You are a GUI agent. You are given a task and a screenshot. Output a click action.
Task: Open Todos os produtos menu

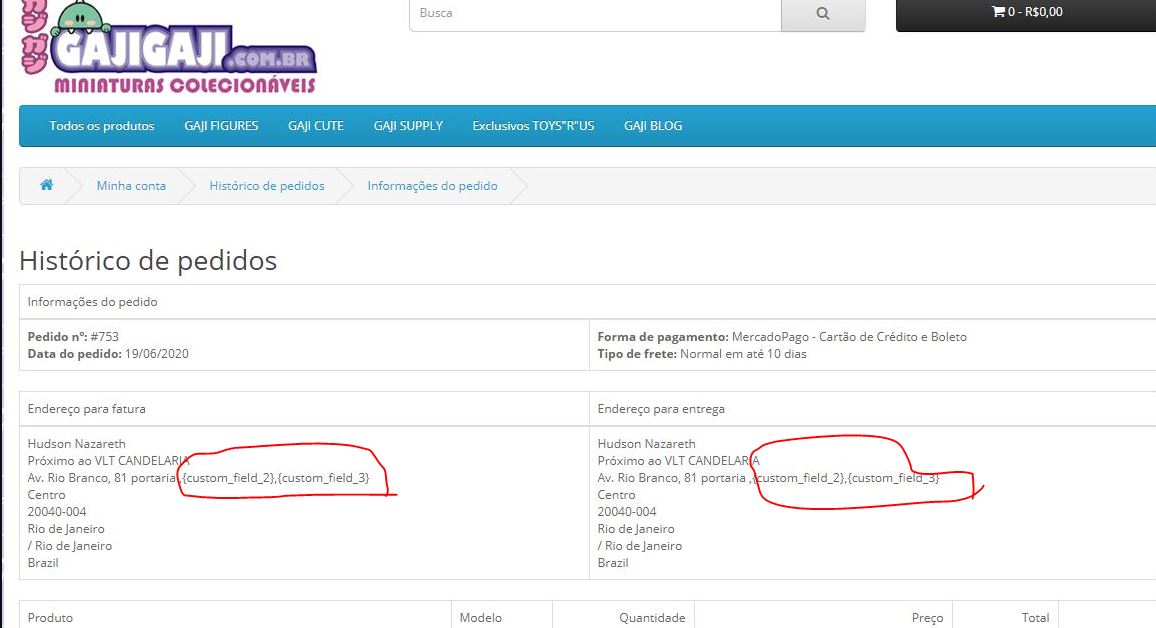click(102, 126)
